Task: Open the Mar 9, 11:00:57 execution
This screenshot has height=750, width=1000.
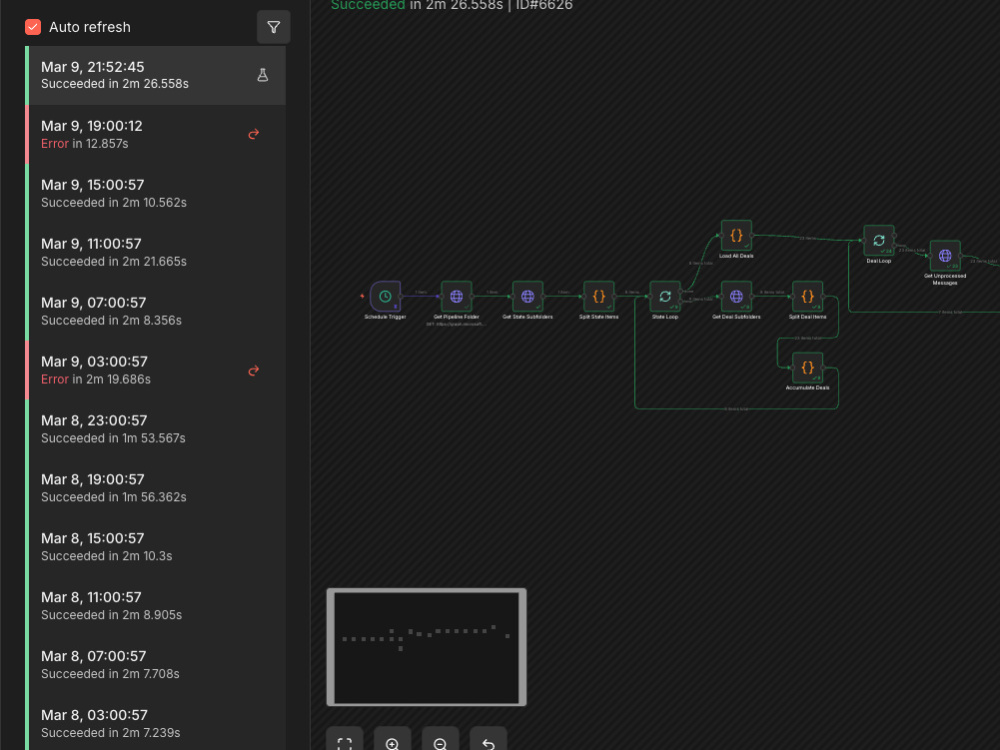Action: (156, 252)
